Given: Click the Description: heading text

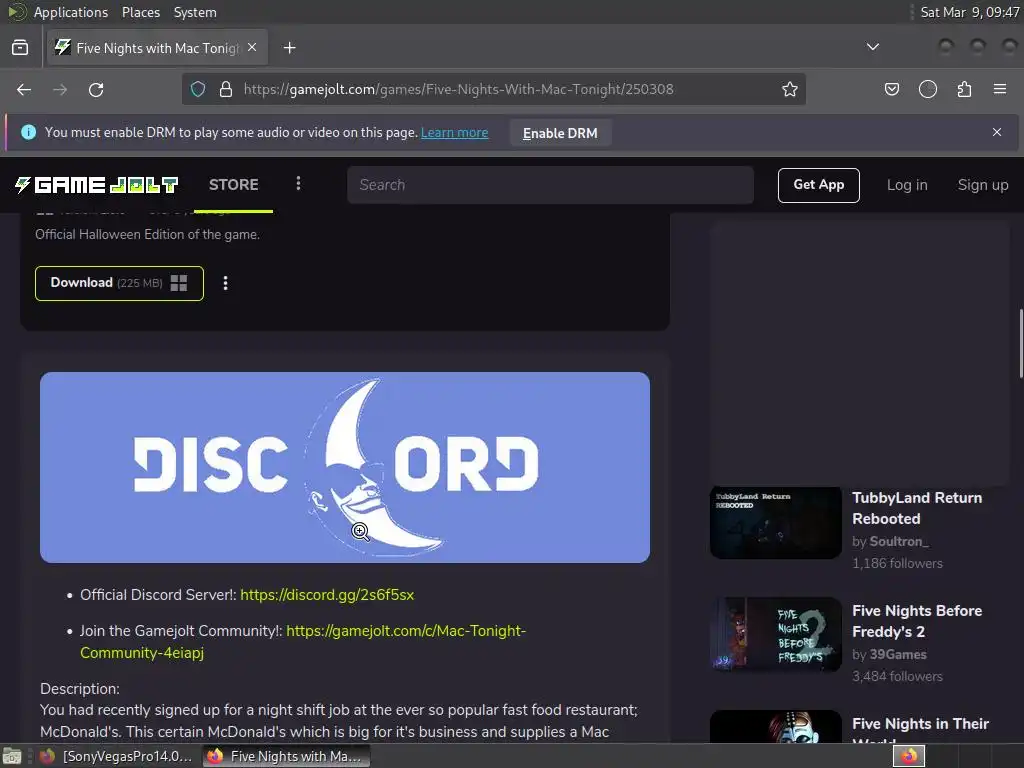Looking at the screenshot, I should (x=80, y=688).
